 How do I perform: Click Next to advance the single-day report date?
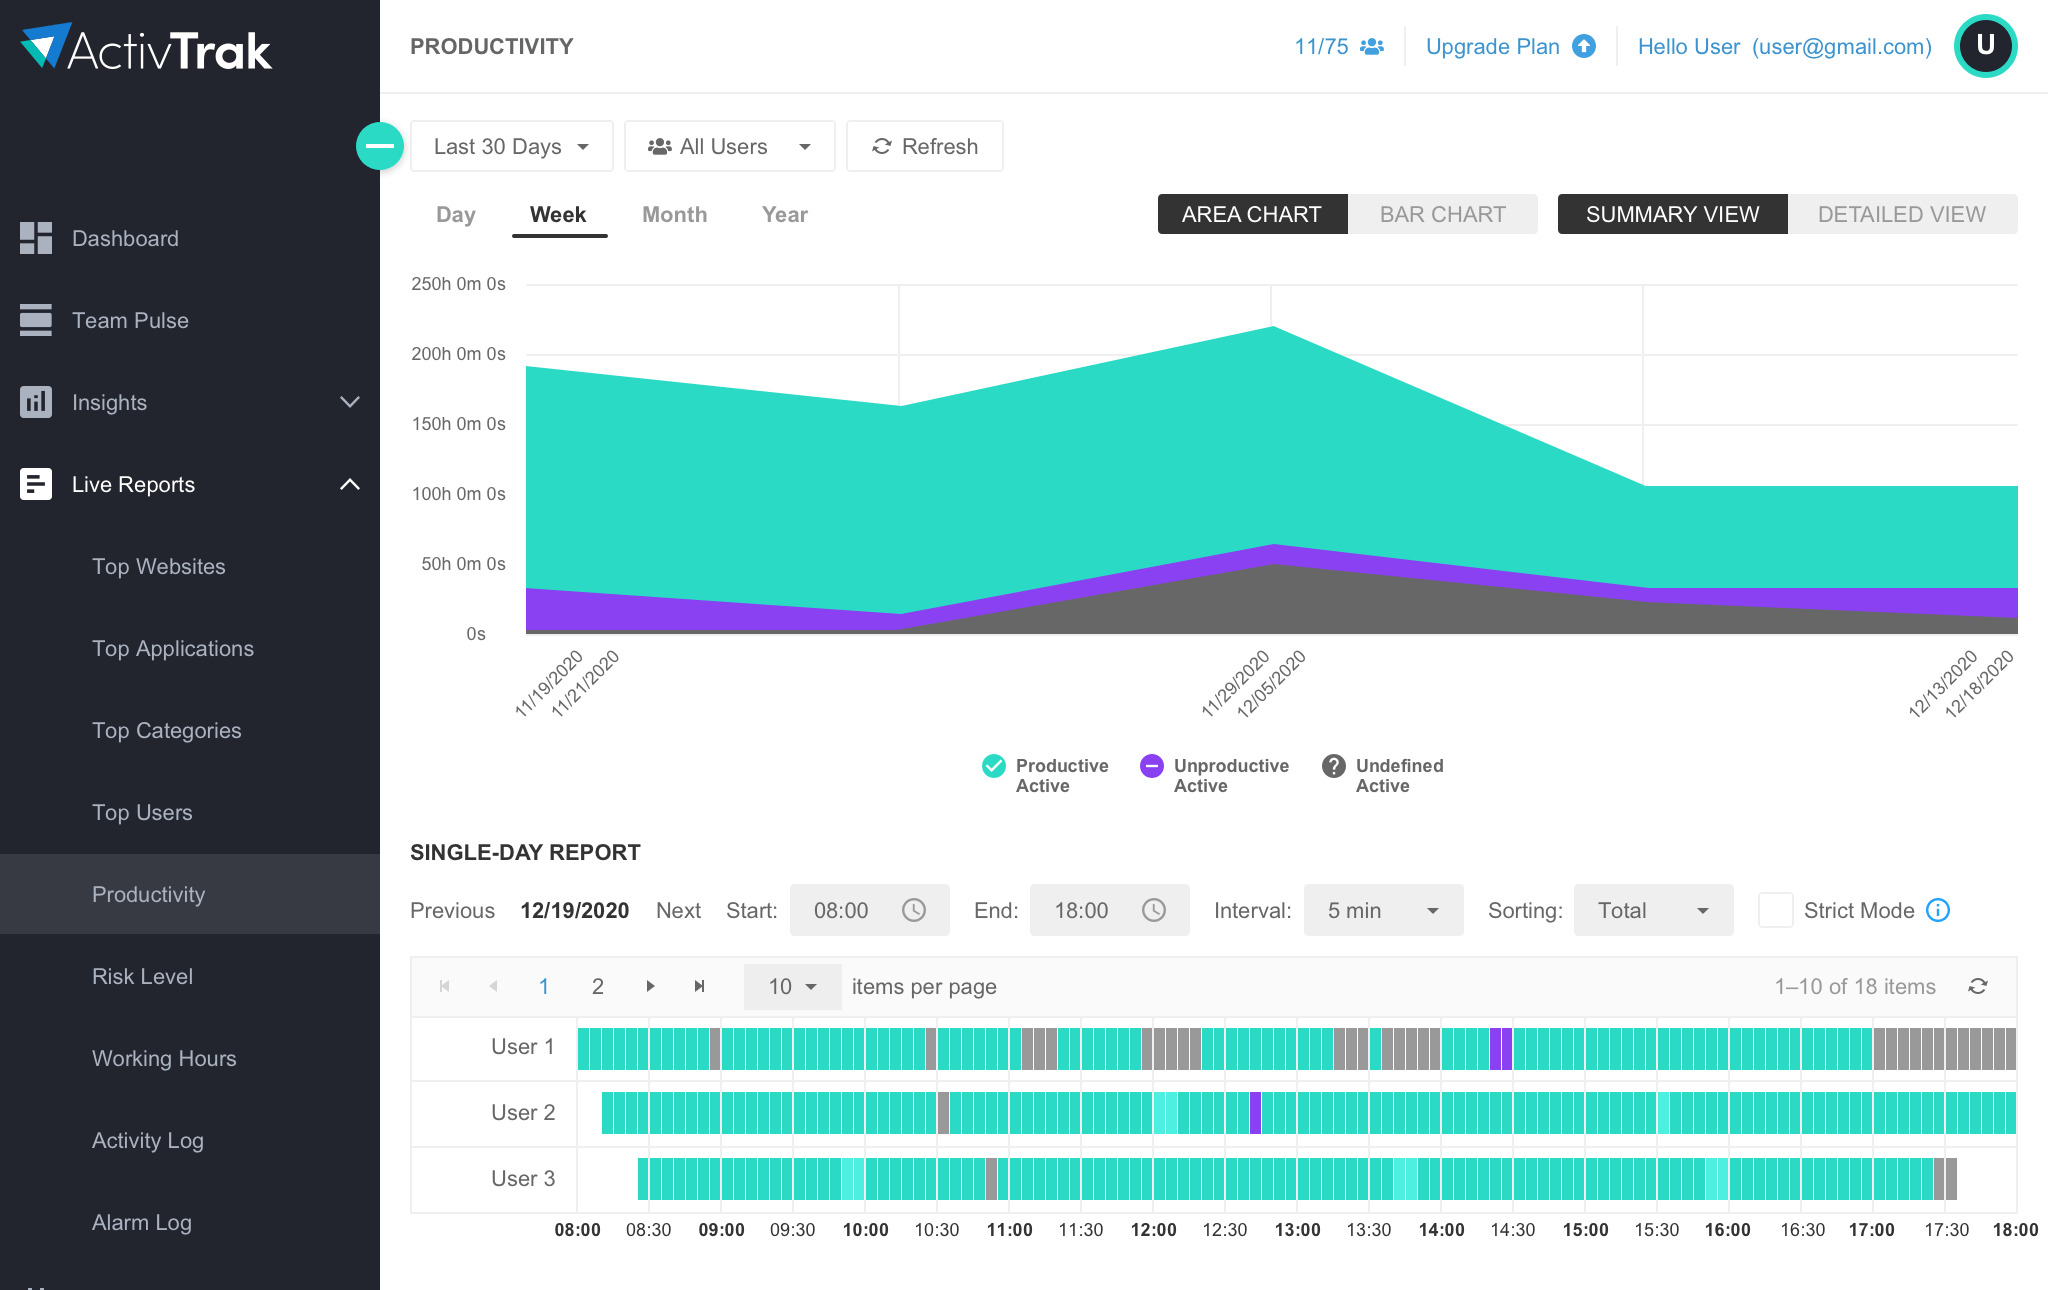click(678, 910)
